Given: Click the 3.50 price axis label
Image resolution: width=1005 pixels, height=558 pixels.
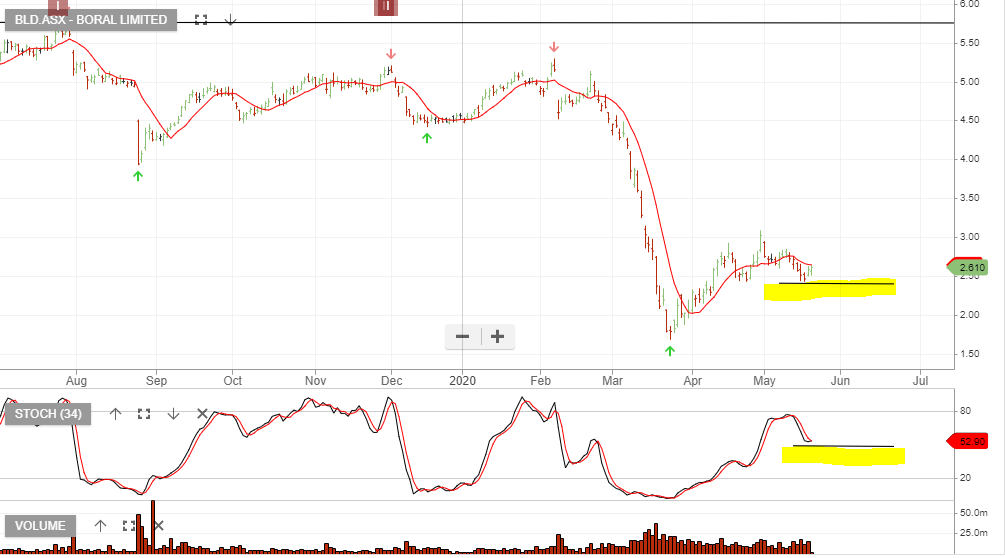Looking at the screenshot, I should (969, 198).
